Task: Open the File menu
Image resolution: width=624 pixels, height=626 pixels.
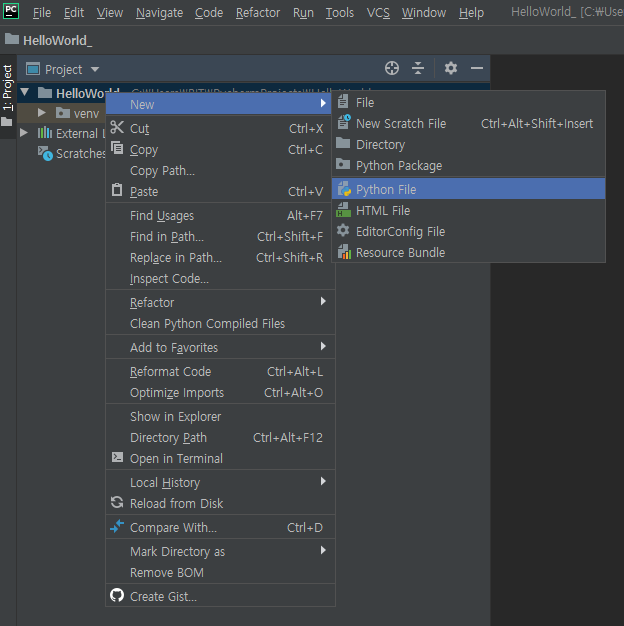Action: tap(42, 13)
